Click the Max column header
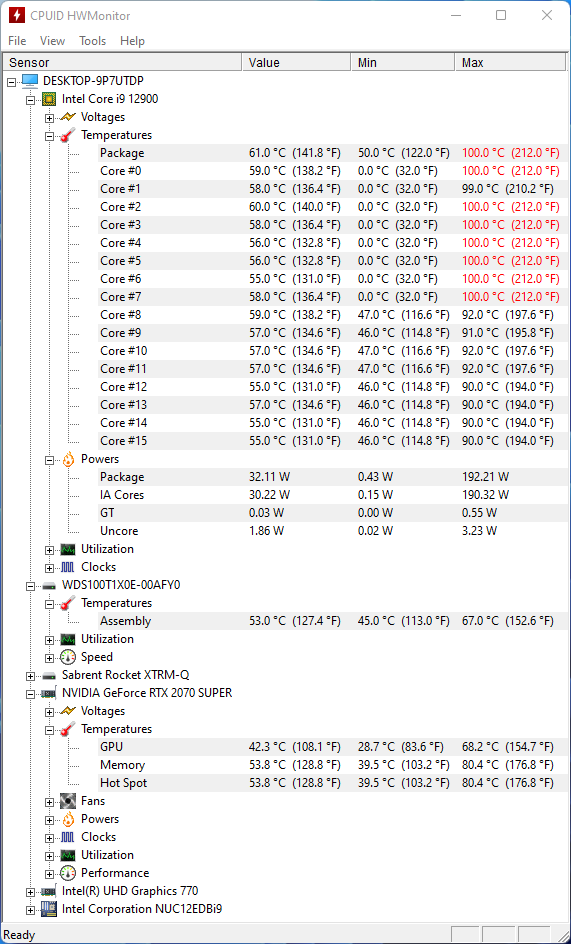This screenshot has width=571, height=944. (511, 63)
